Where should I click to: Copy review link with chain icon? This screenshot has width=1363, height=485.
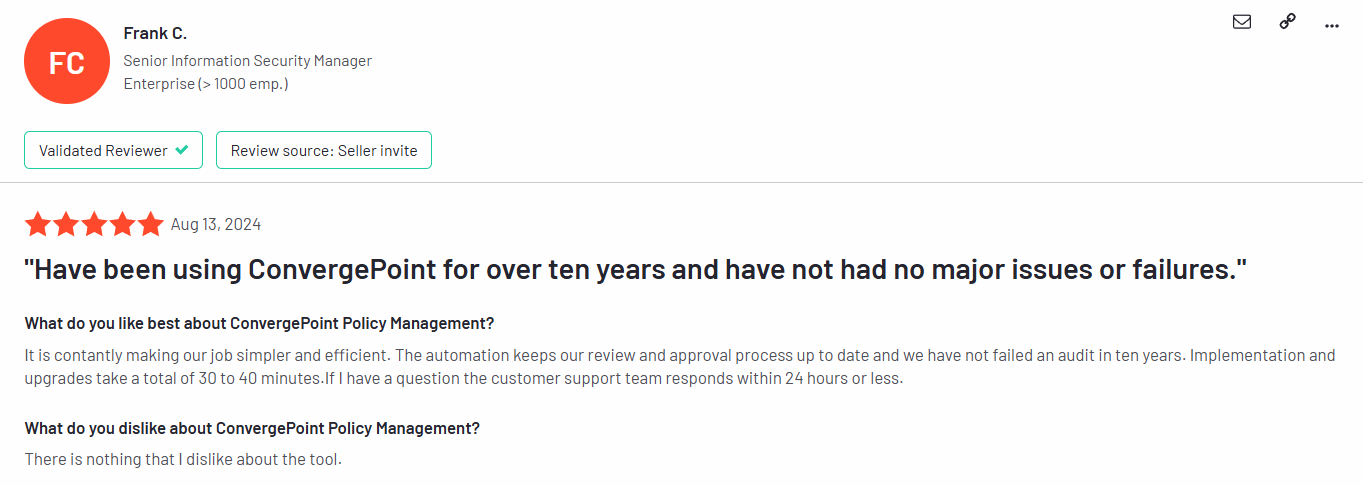1288,22
